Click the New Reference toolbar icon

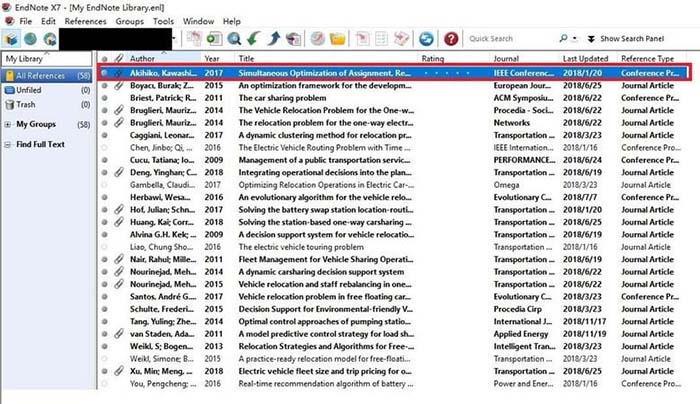(195, 38)
